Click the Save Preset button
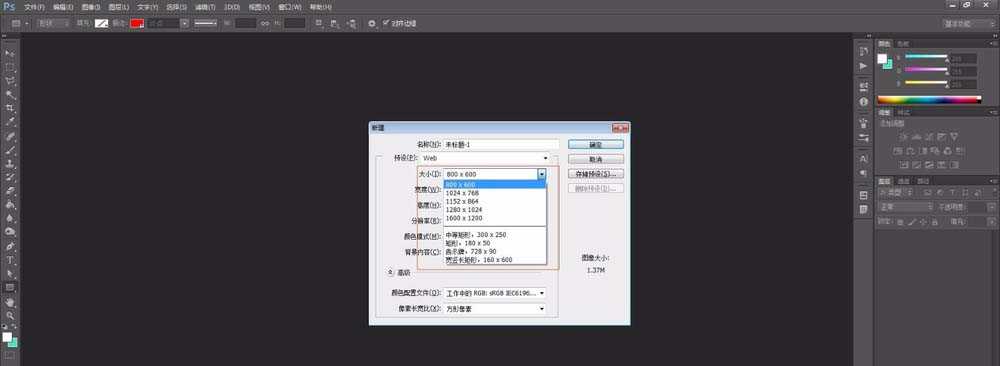The image size is (1000, 366). coord(596,173)
